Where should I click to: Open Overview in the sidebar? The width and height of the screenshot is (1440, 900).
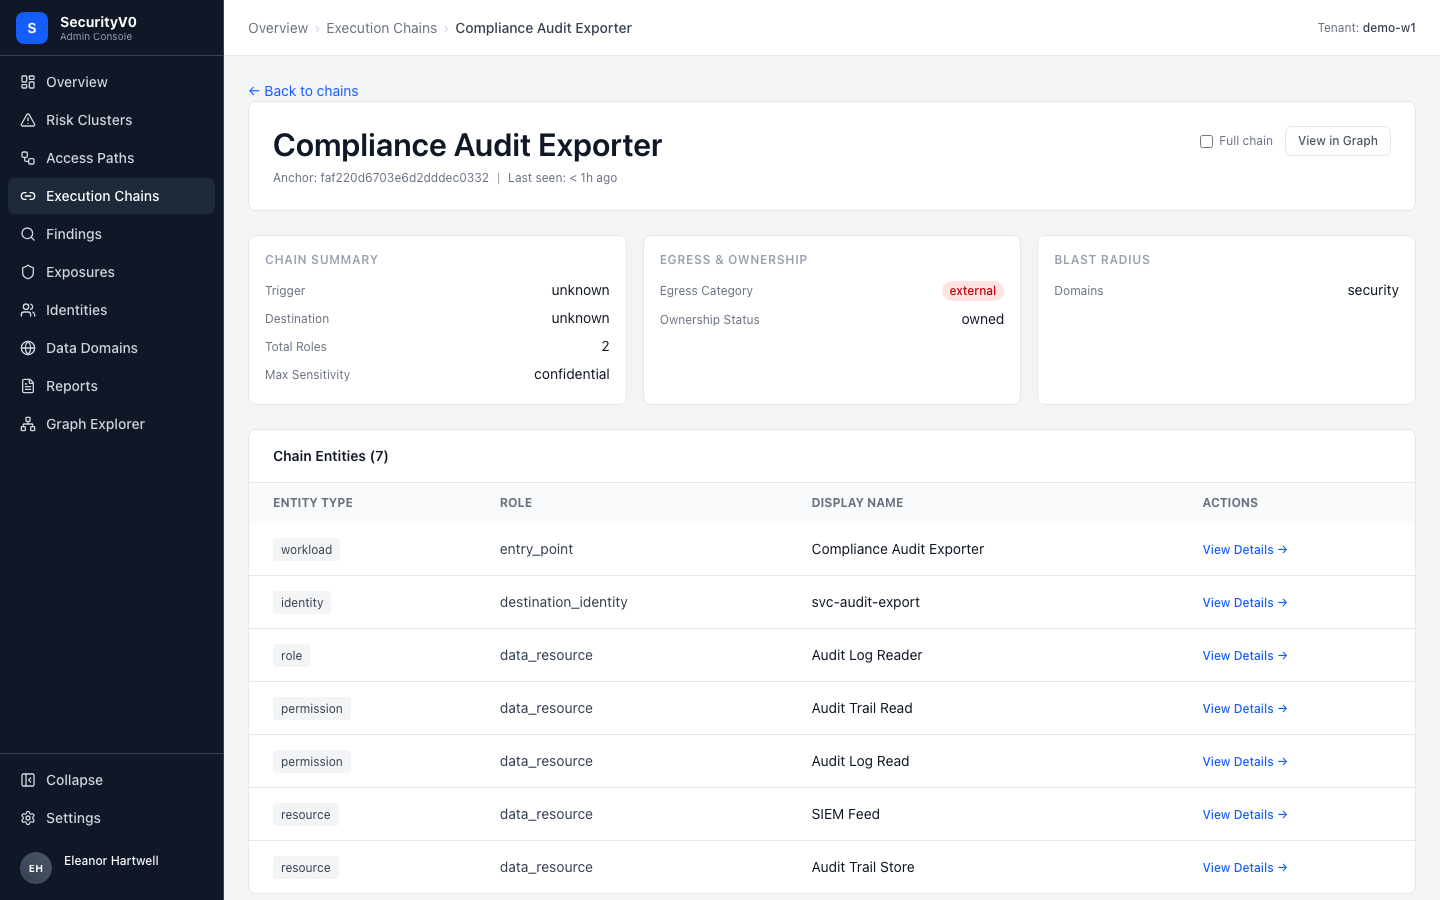pos(111,82)
